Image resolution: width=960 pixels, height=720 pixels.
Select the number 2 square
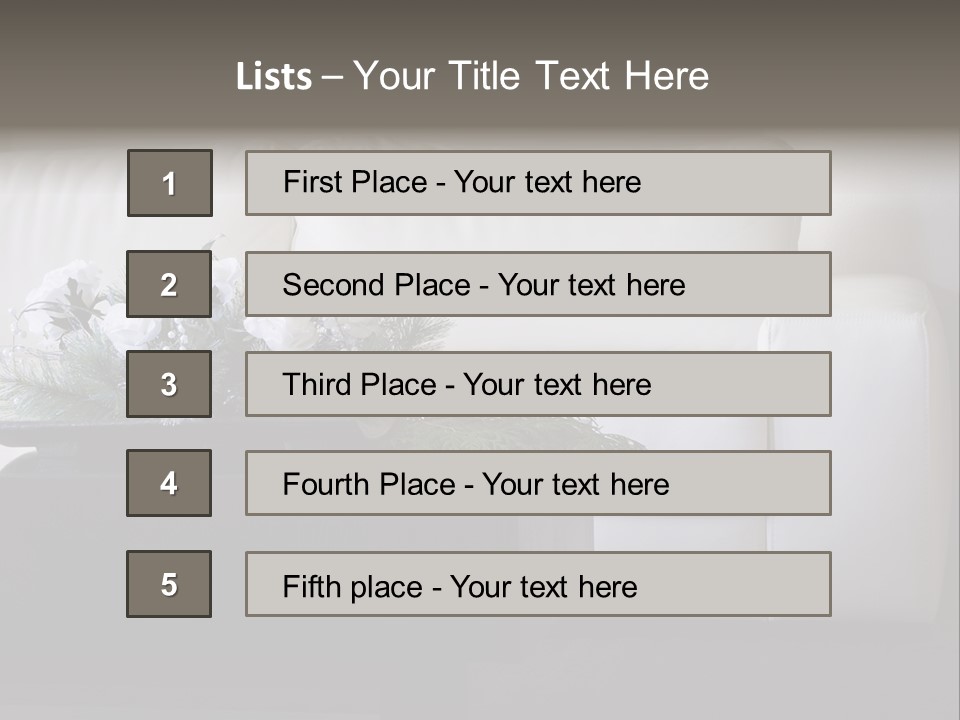coord(169,284)
